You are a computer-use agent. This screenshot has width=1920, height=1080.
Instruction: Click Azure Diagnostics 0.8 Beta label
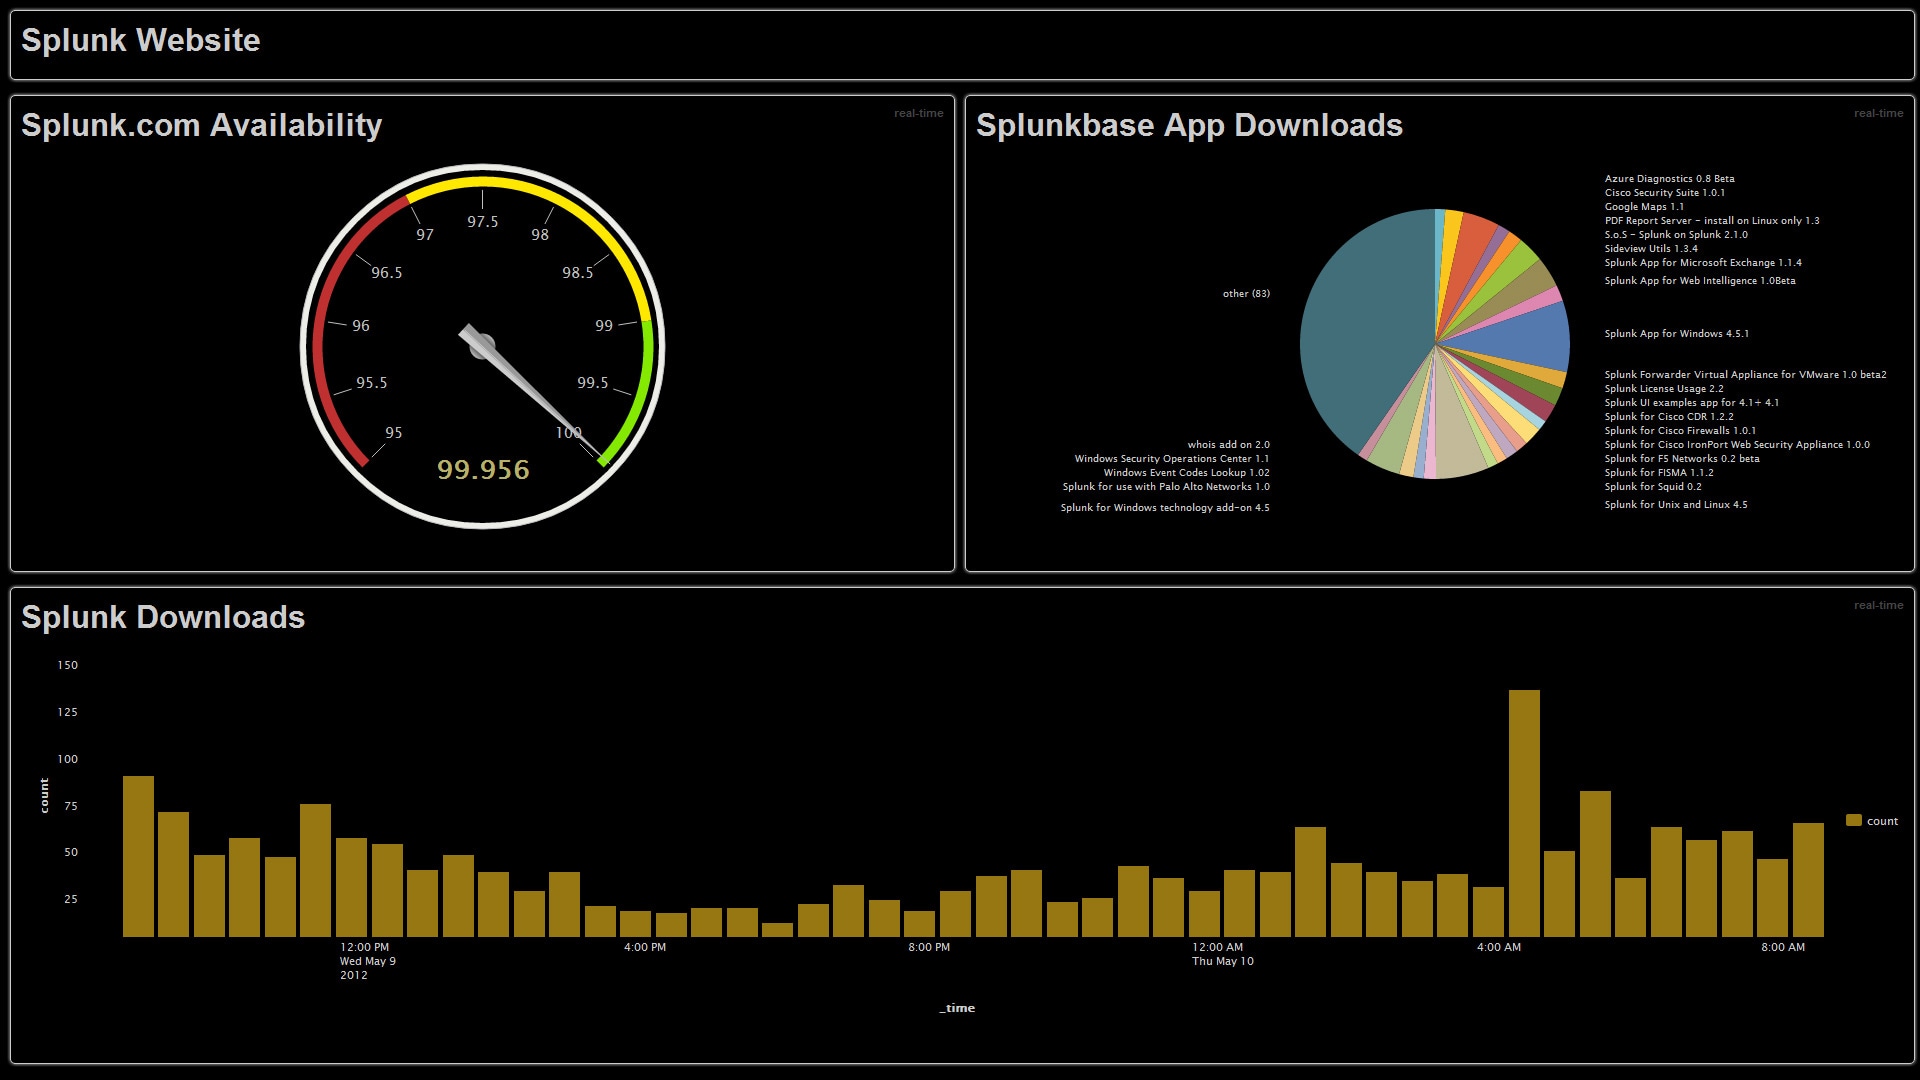point(1669,179)
